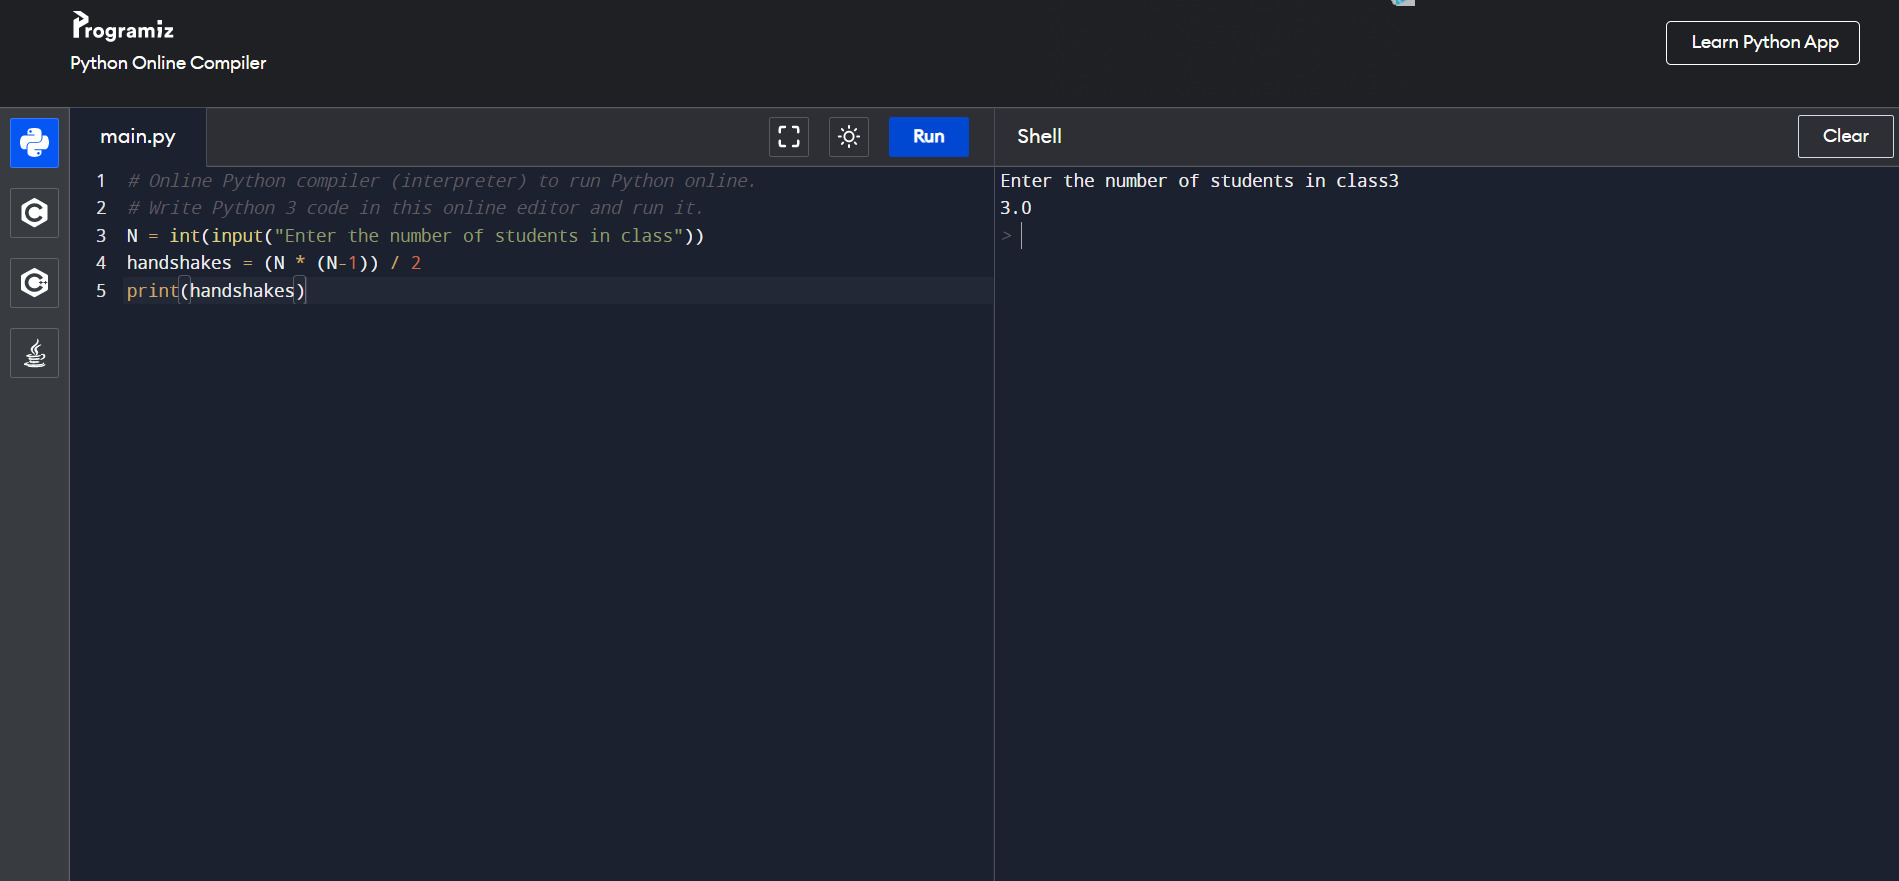The width and height of the screenshot is (1899, 881).
Task: Click on the N = int(input...) code line
Action: [x=415, y=236]
